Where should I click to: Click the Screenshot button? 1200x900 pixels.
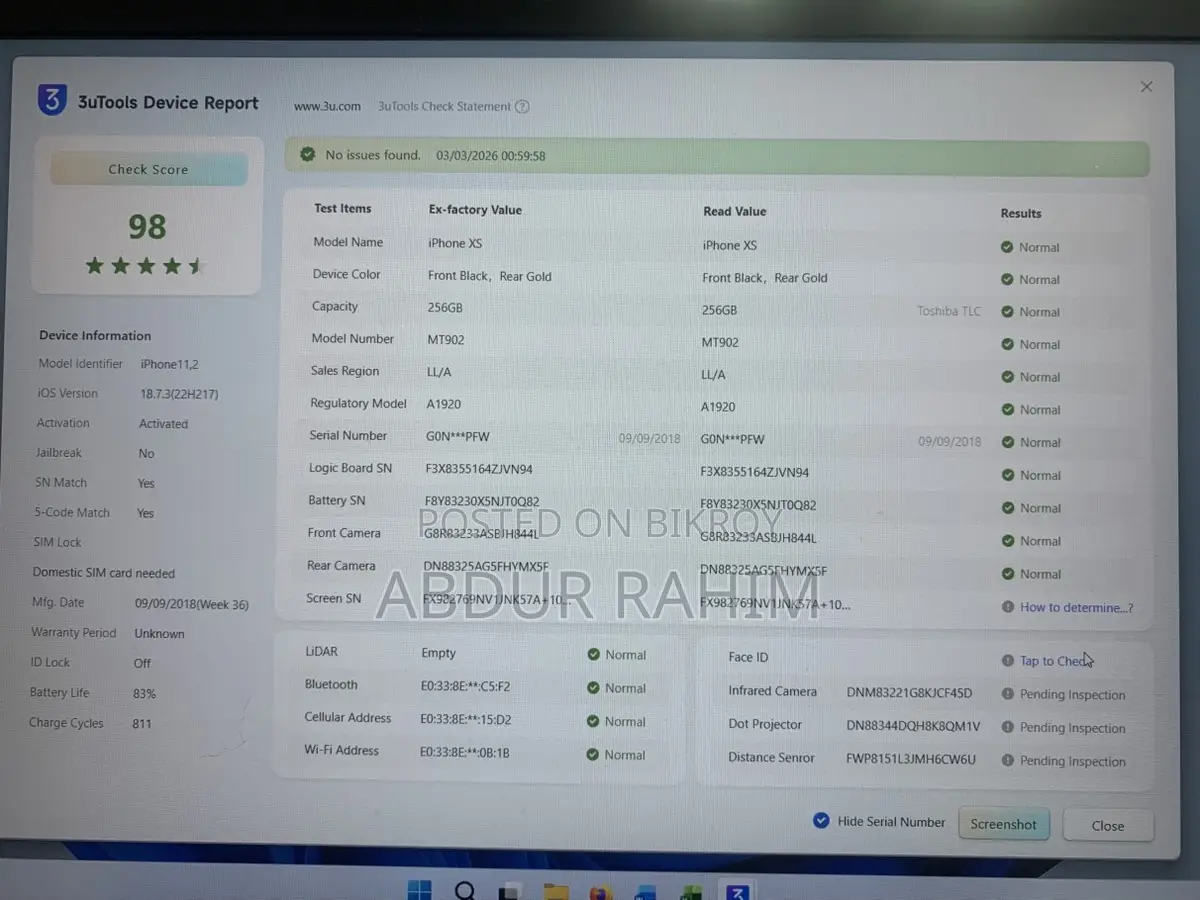point(1003,824)
